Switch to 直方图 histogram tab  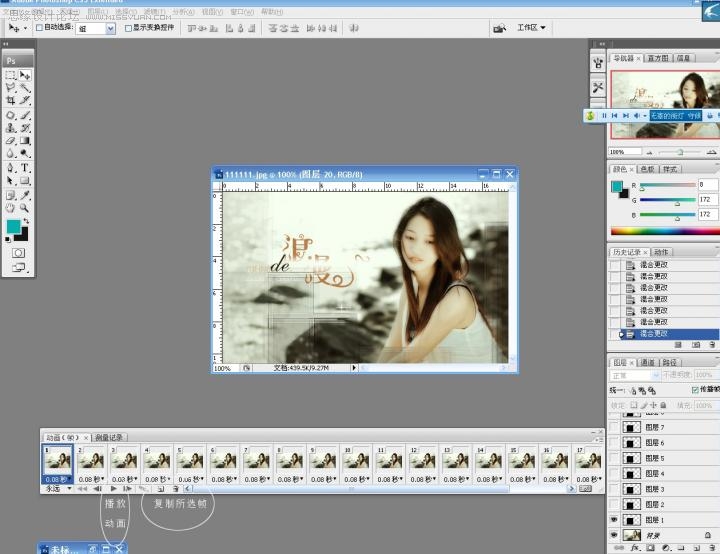click(x=658, y=58)
